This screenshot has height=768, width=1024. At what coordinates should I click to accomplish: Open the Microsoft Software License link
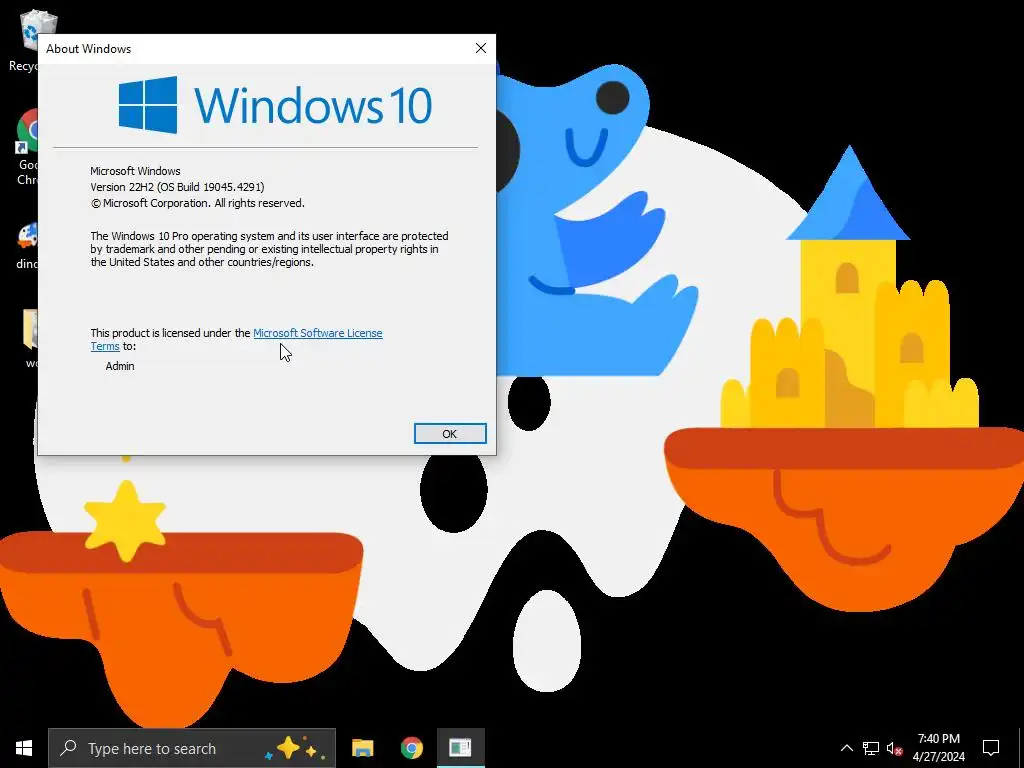tap(317, 333)
